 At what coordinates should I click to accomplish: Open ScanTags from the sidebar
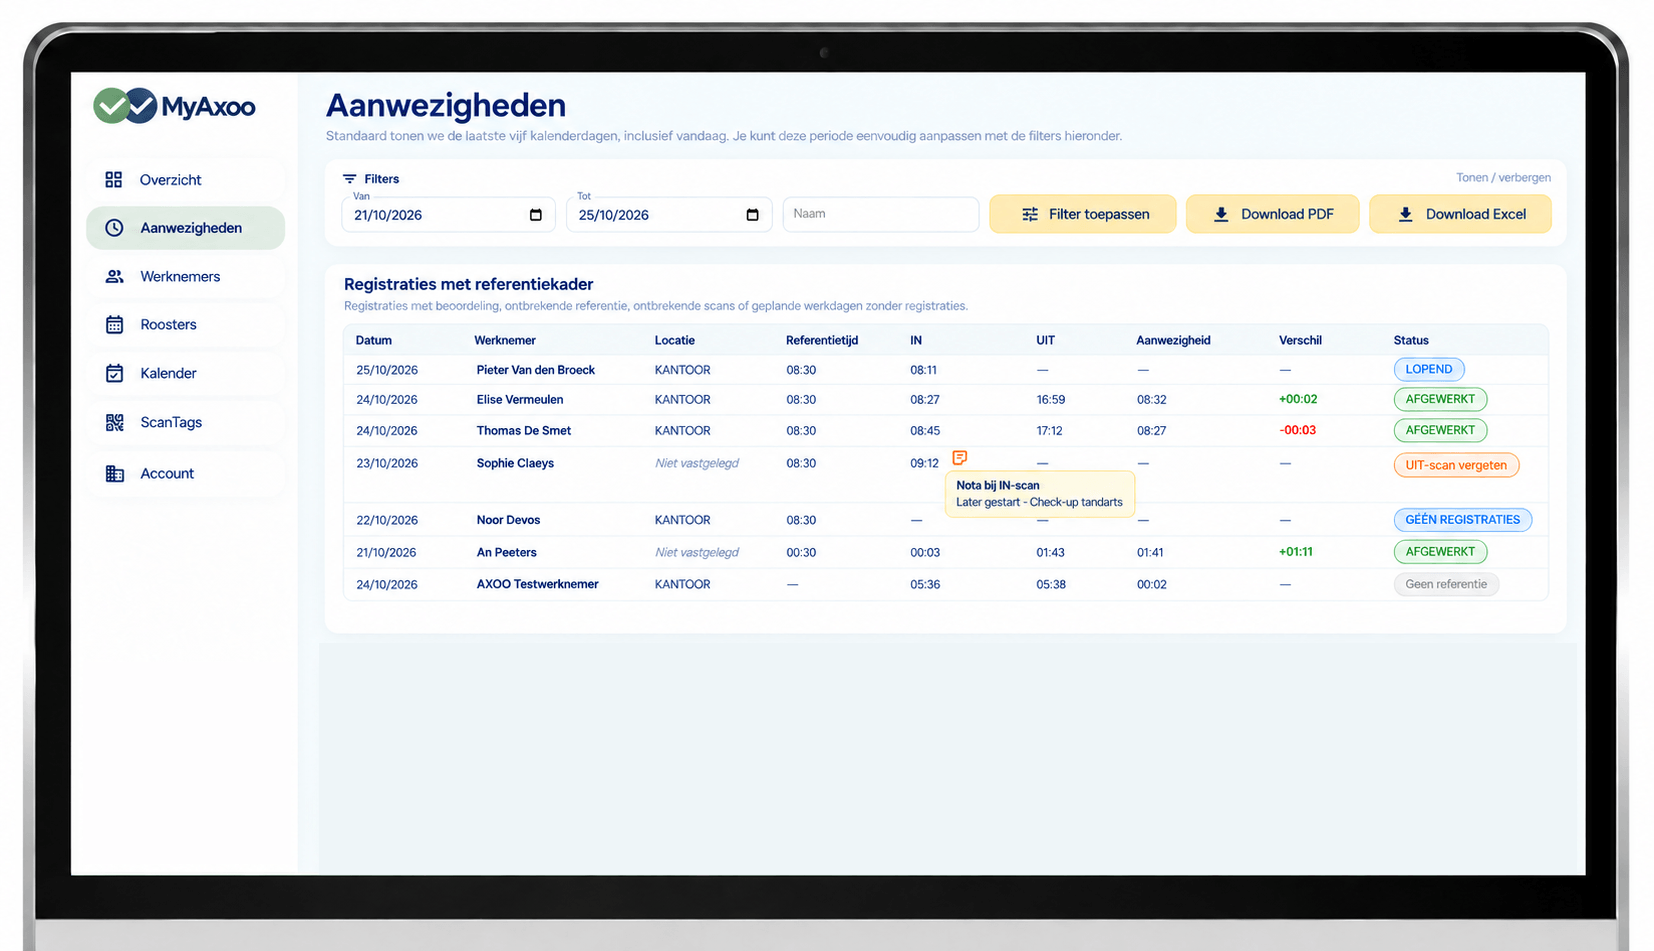pyautogui.click(x=185, y=422)
